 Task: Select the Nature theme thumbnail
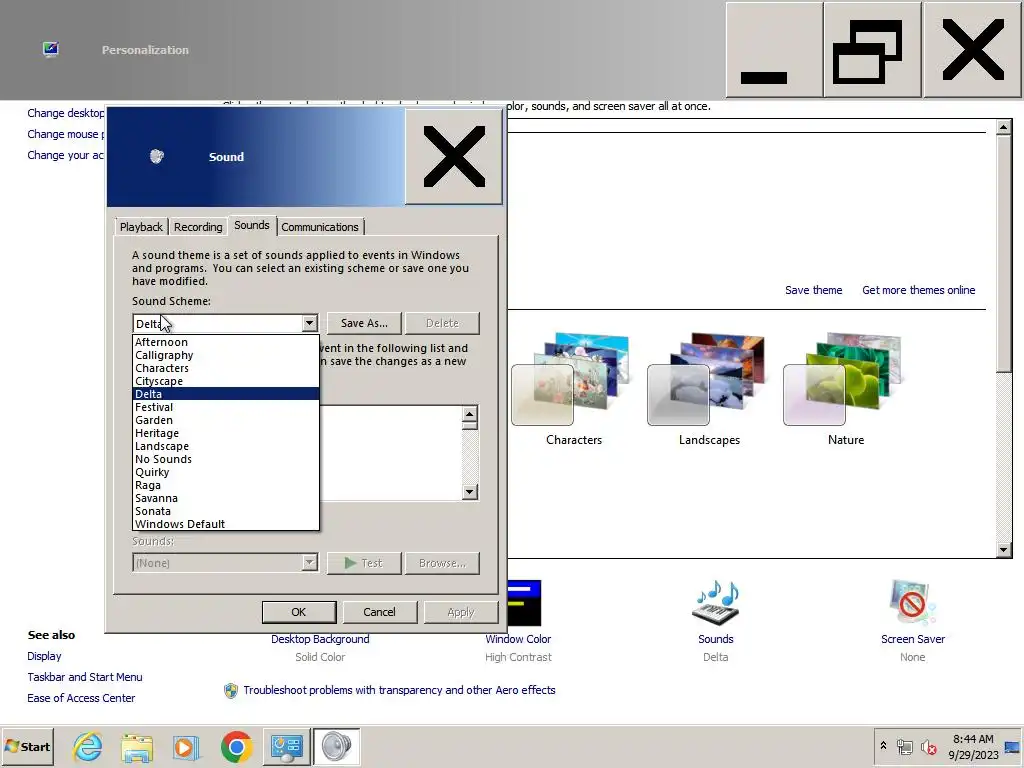[x=846, y=389]
